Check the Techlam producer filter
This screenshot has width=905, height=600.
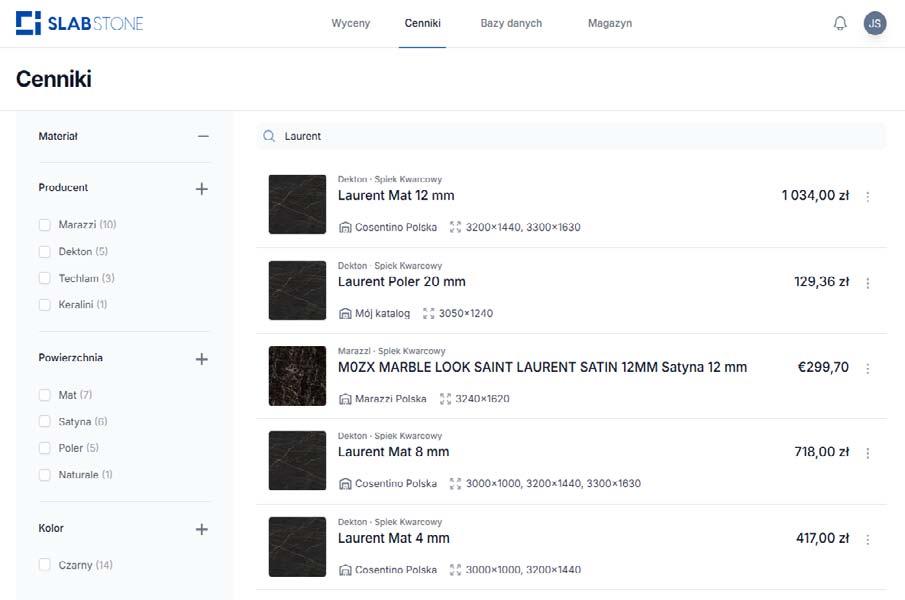tap(44, 278)
